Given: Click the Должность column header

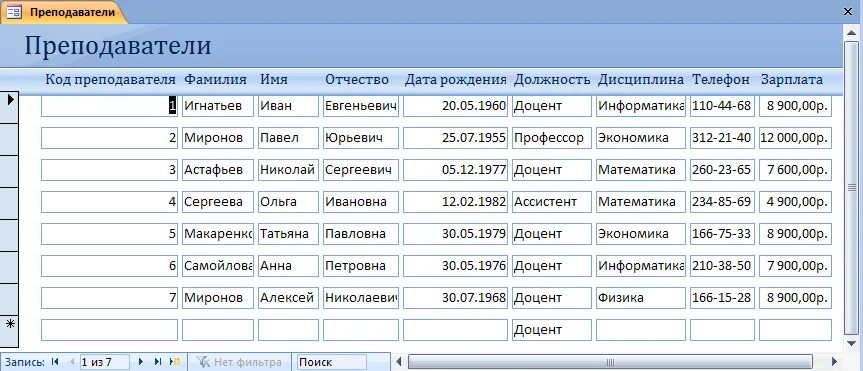Looking at the screenshot, I should (552, 79).
